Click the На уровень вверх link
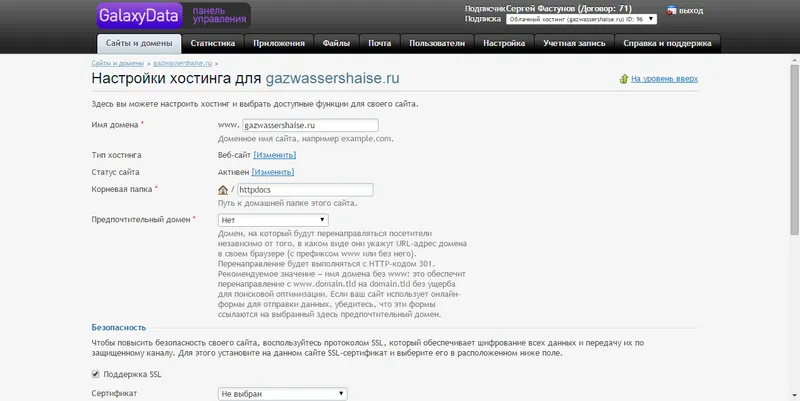Image resolution: width=800 pixels, height=401 pixels. [x=664, y=79]
